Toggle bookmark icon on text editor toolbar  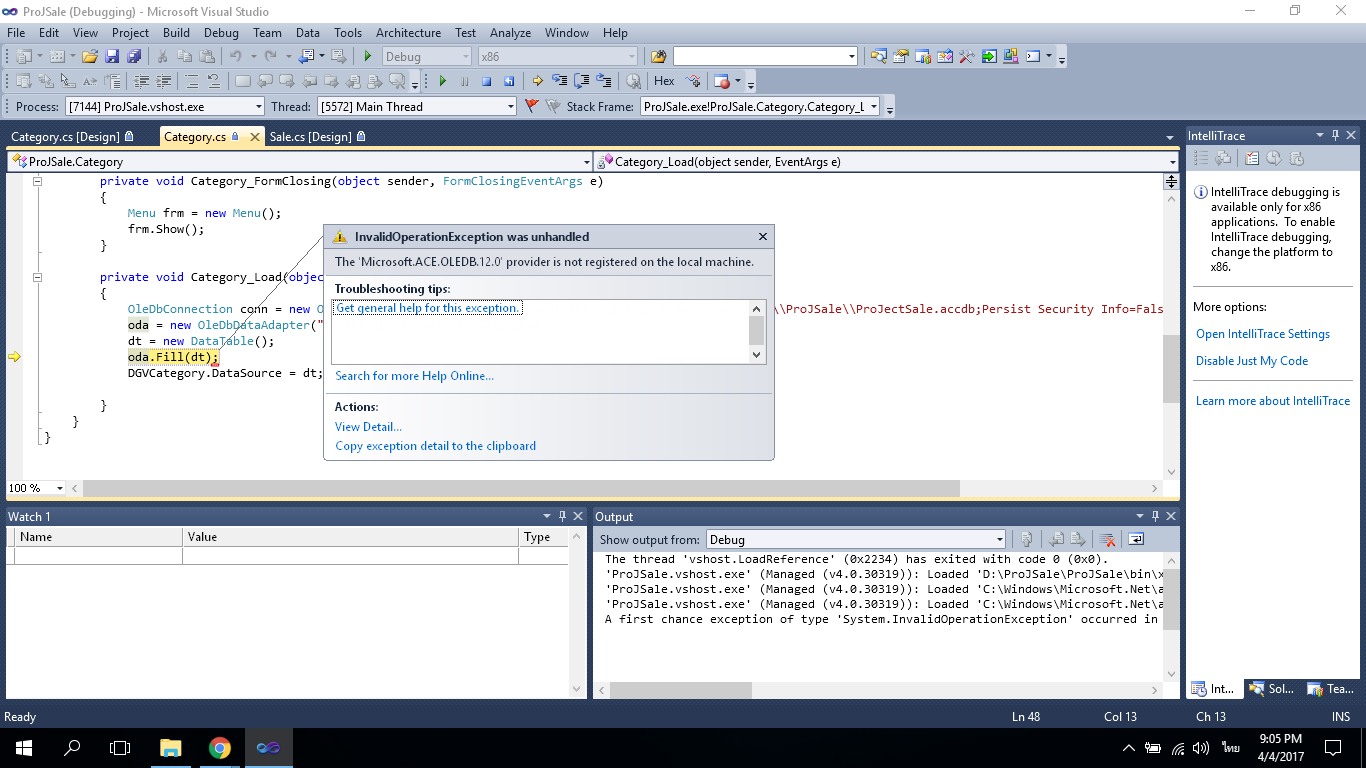(243, 81)
